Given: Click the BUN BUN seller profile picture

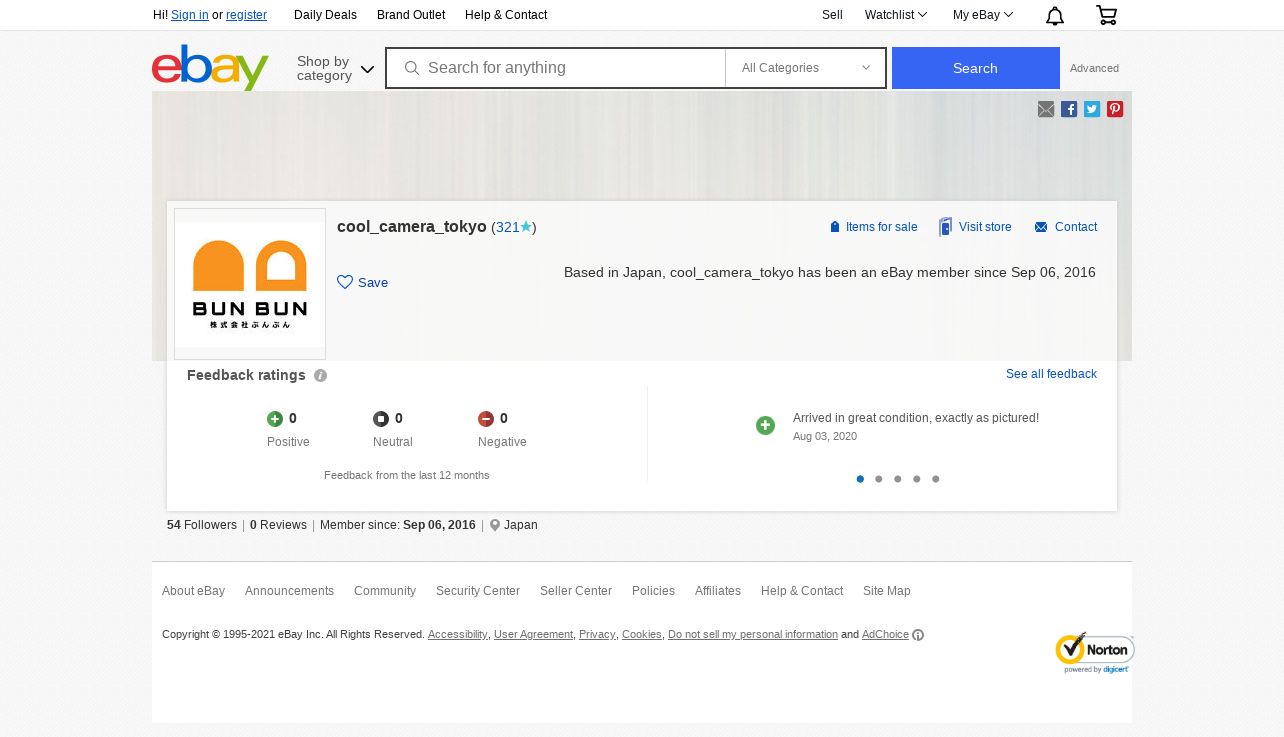Looking at the screenshot, I should [250, 284].
